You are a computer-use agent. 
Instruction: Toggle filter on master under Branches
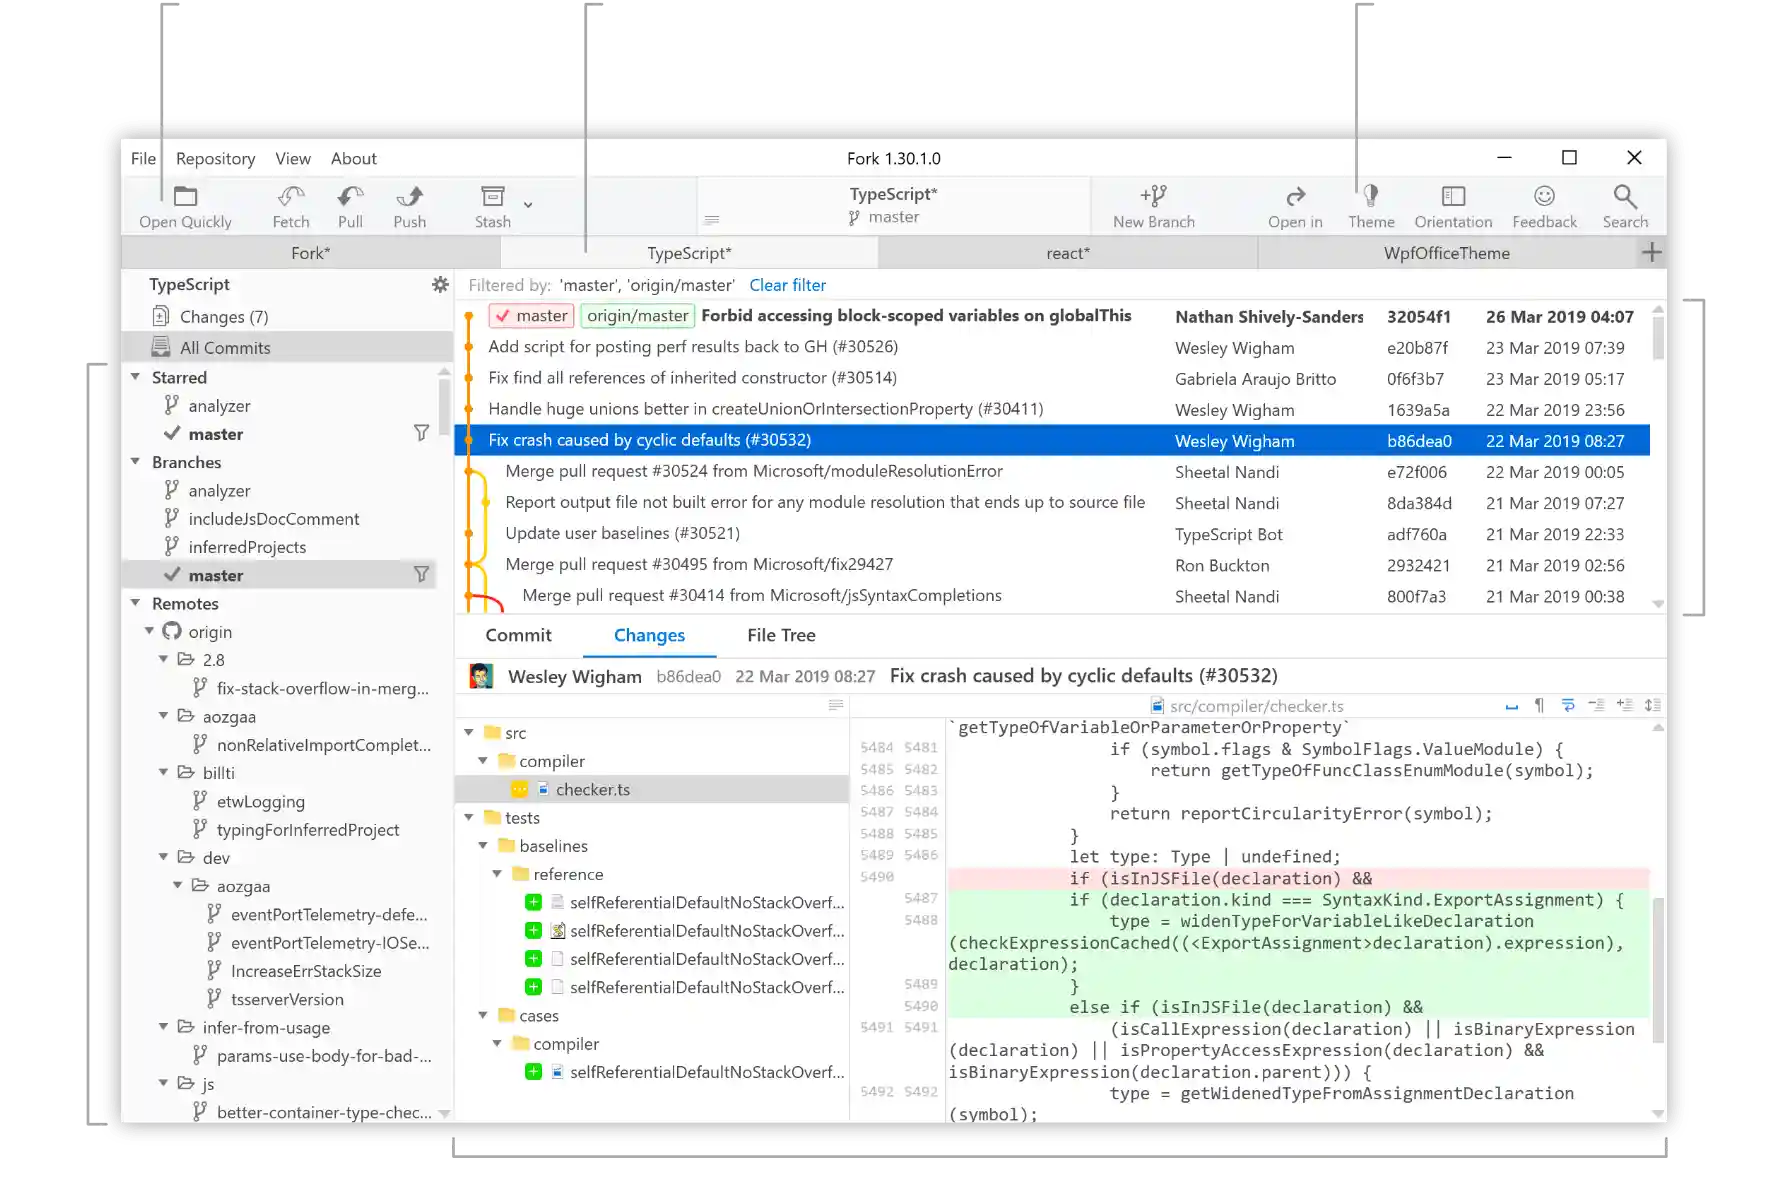(x=421, y=575)
